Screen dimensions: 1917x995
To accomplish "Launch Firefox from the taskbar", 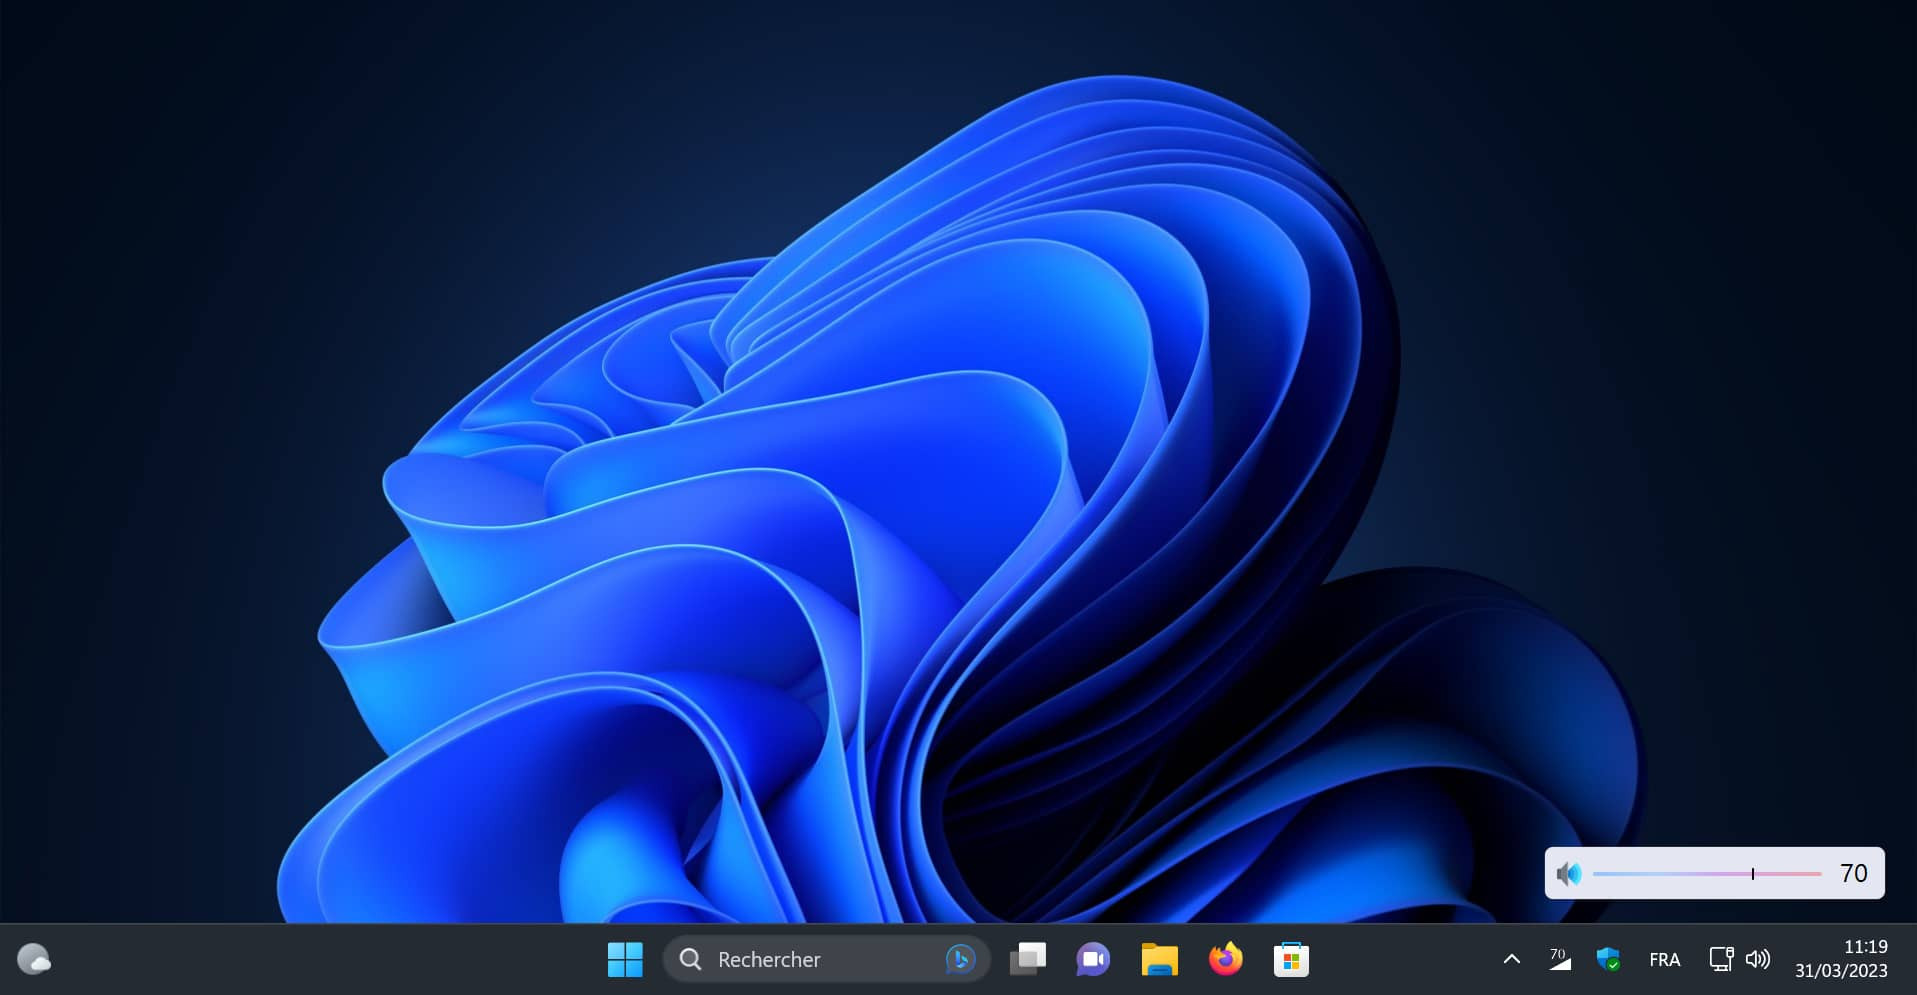I will 1225,959.
